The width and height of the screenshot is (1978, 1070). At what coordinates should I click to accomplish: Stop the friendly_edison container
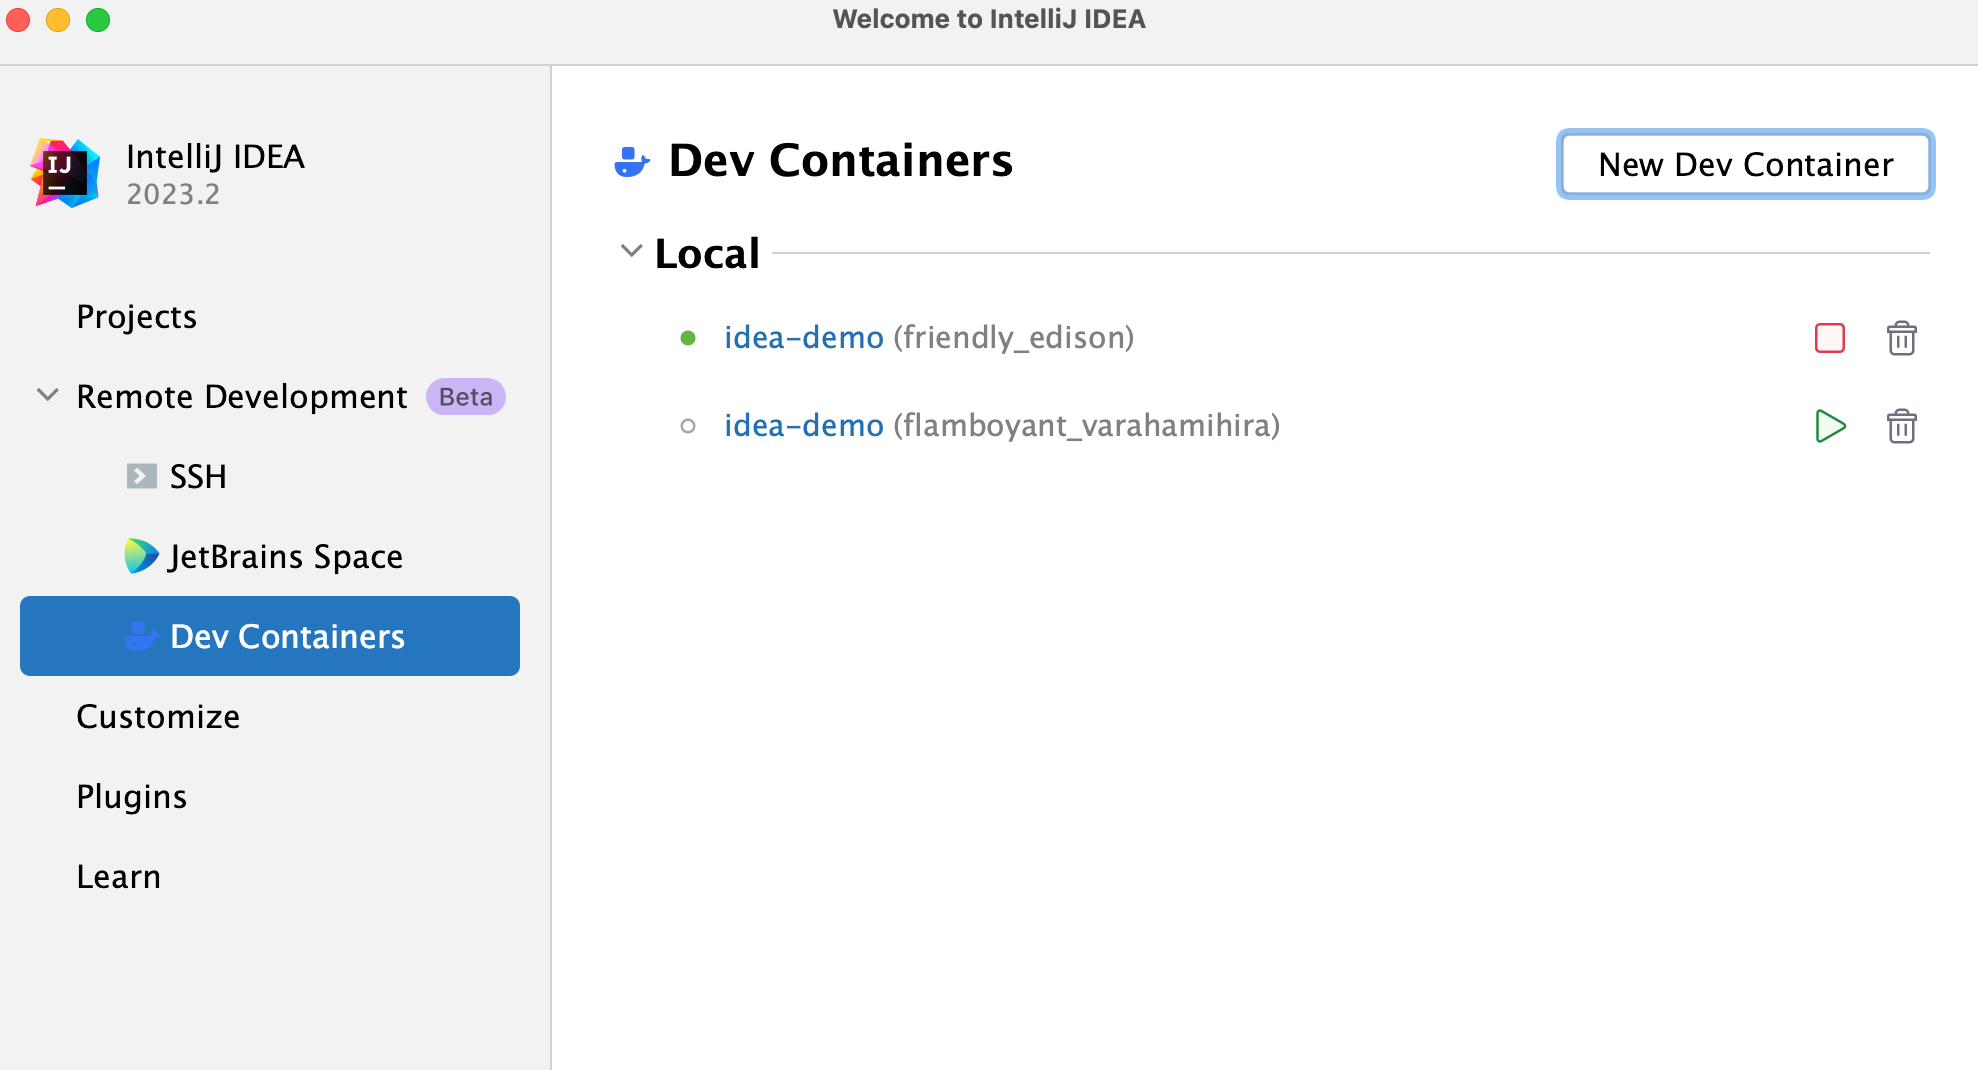[1829, 338]
